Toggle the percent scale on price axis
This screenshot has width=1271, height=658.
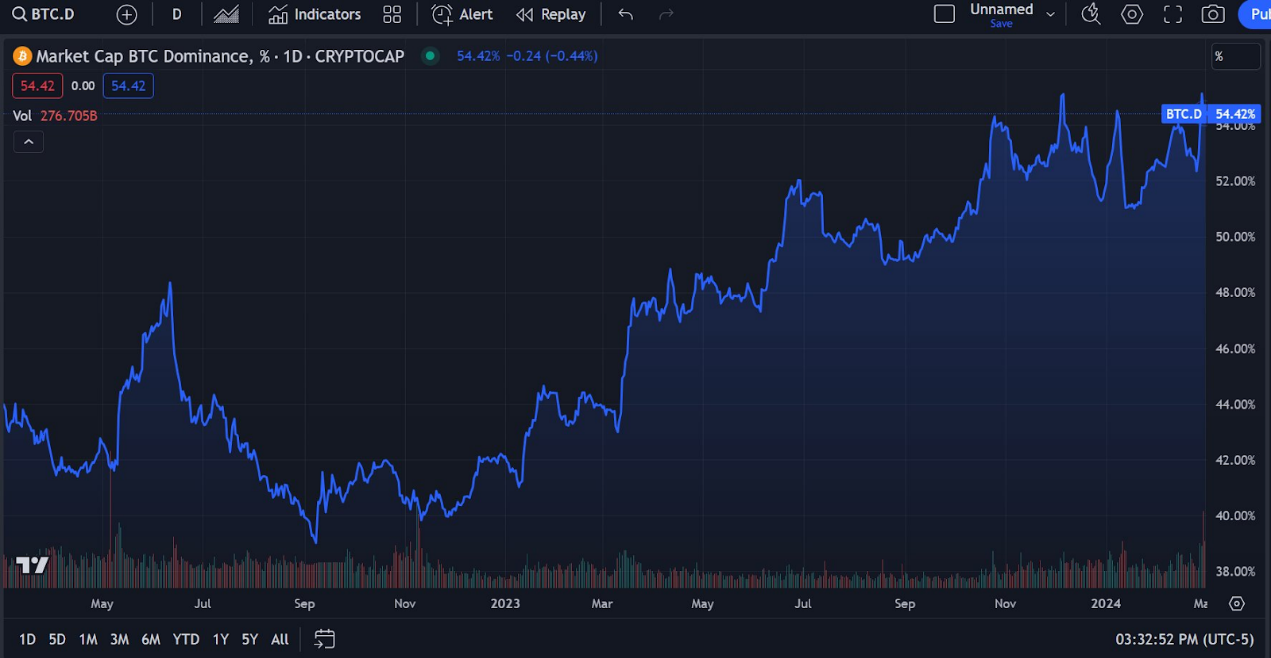point(1235,56)
